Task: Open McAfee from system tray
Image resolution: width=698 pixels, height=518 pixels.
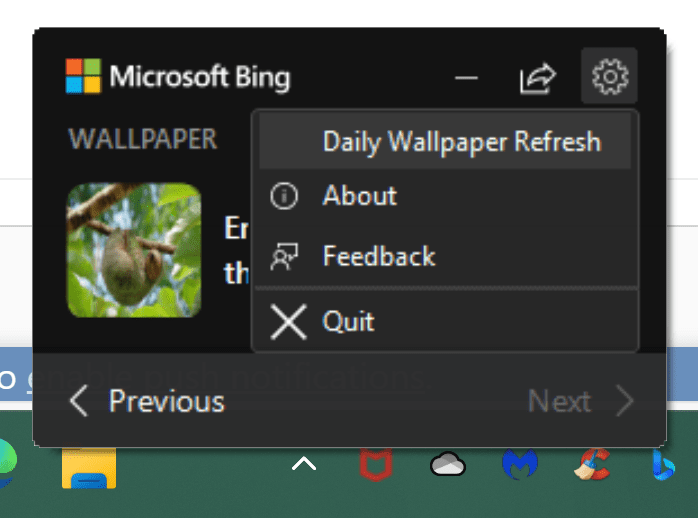Action: pos(376,464)
